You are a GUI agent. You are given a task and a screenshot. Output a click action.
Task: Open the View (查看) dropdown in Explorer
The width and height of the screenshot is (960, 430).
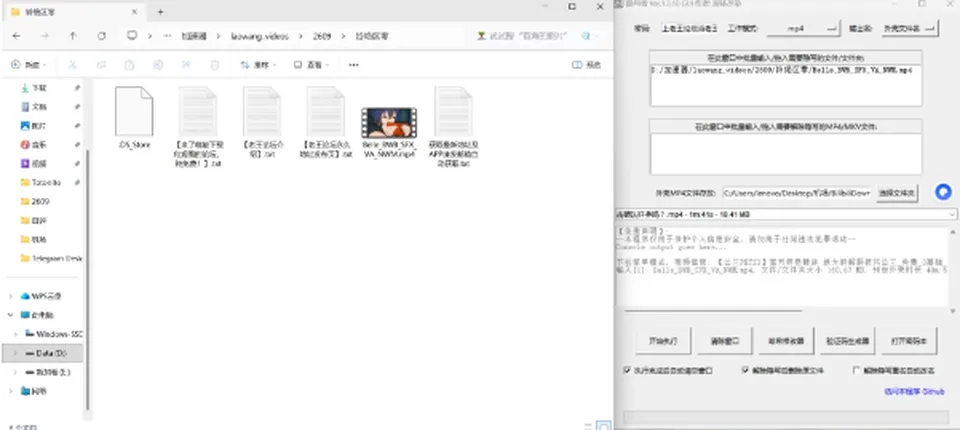coord(311,64)
